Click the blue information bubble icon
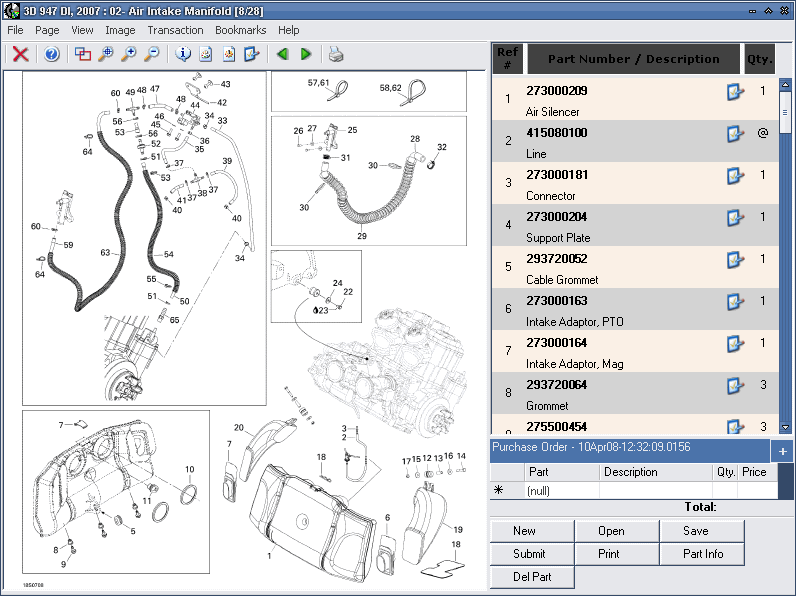The image size is (796, 596). [x=183, y=54]
